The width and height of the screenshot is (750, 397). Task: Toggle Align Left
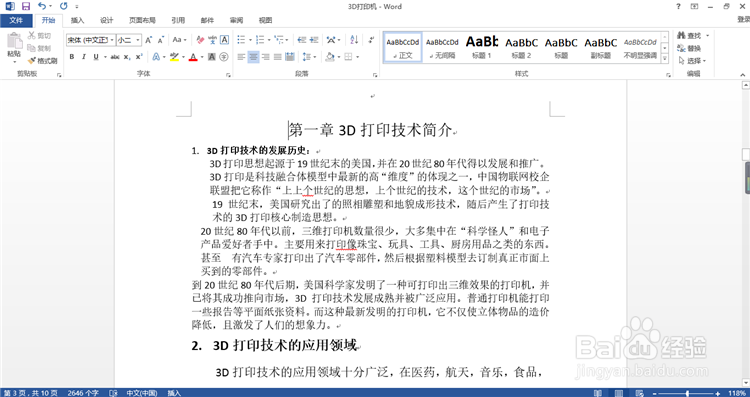click(242, 57)
